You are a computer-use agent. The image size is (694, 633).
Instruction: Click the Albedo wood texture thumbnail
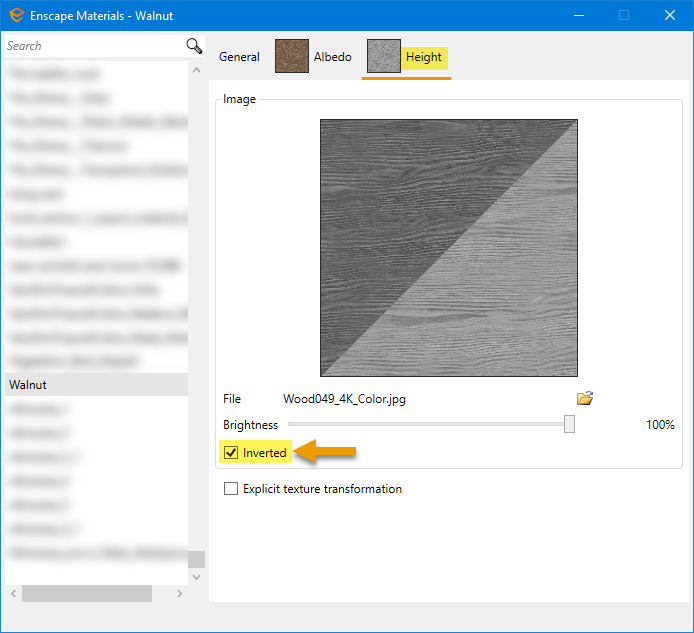click(x=292, y=57)
